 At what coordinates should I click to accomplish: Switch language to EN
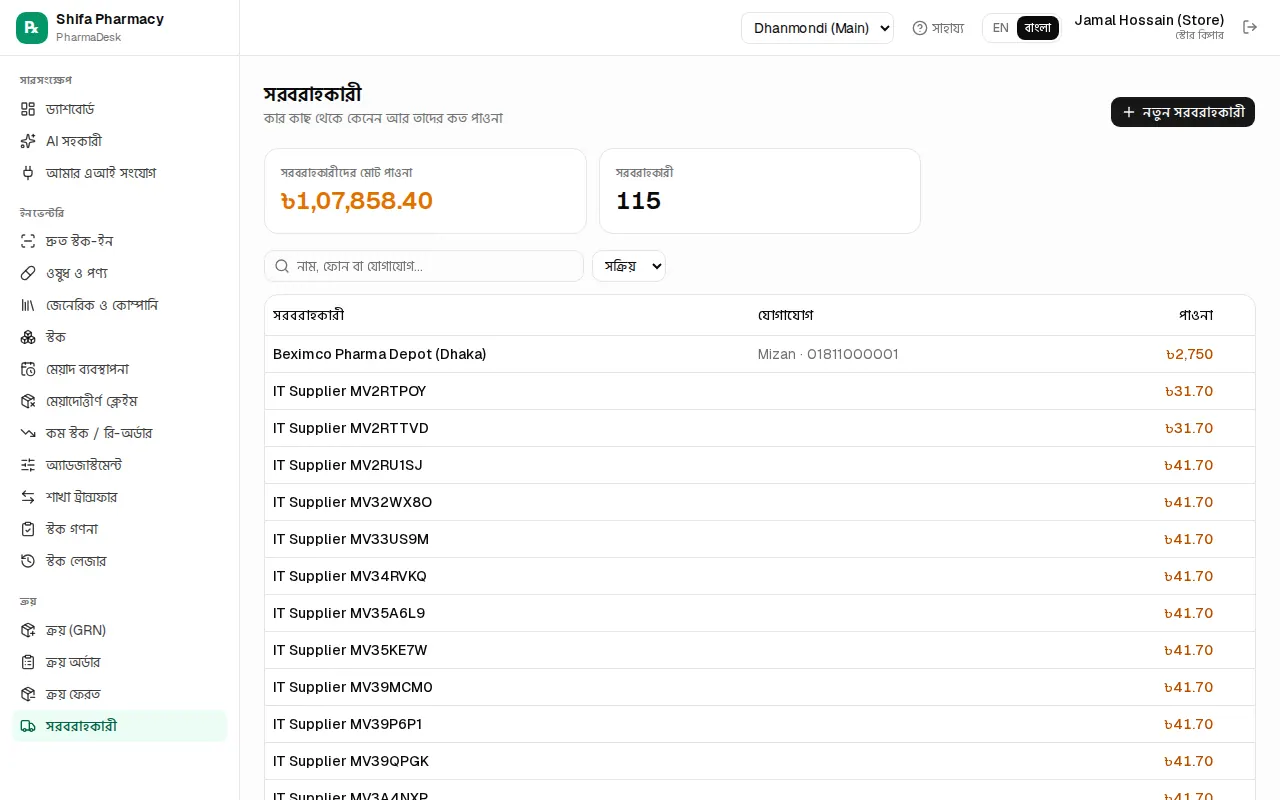(1000, 28)
